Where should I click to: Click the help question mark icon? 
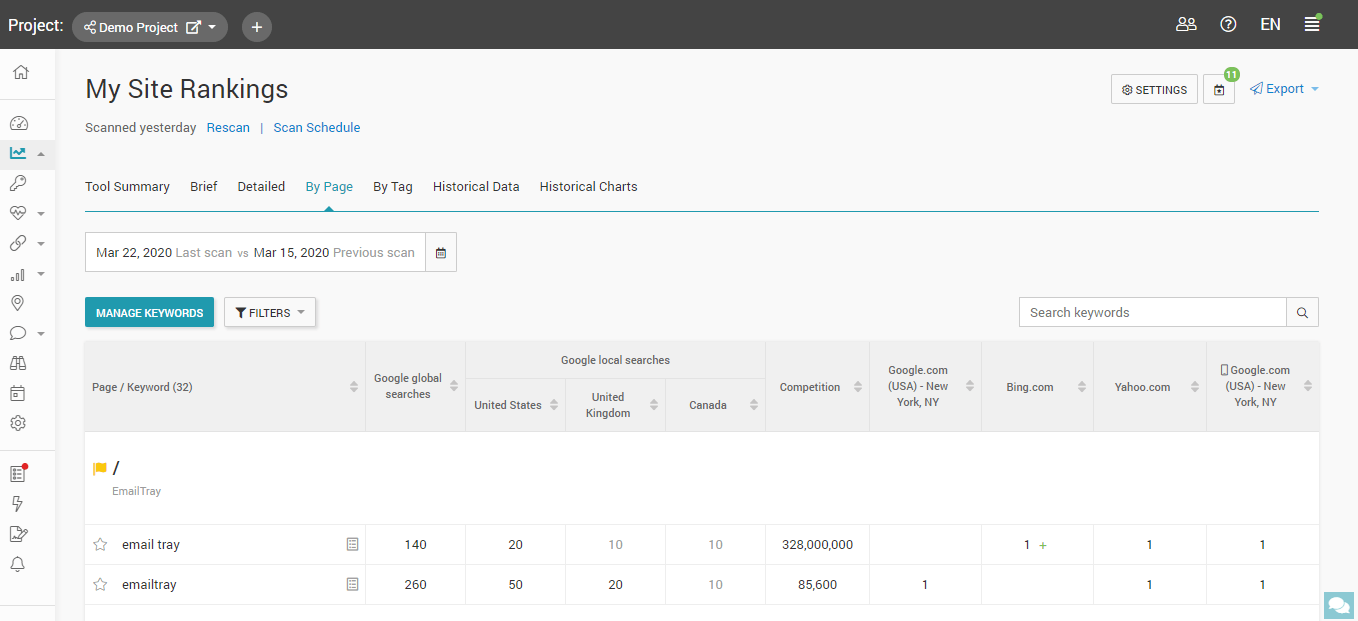[x=1228, y=25]
